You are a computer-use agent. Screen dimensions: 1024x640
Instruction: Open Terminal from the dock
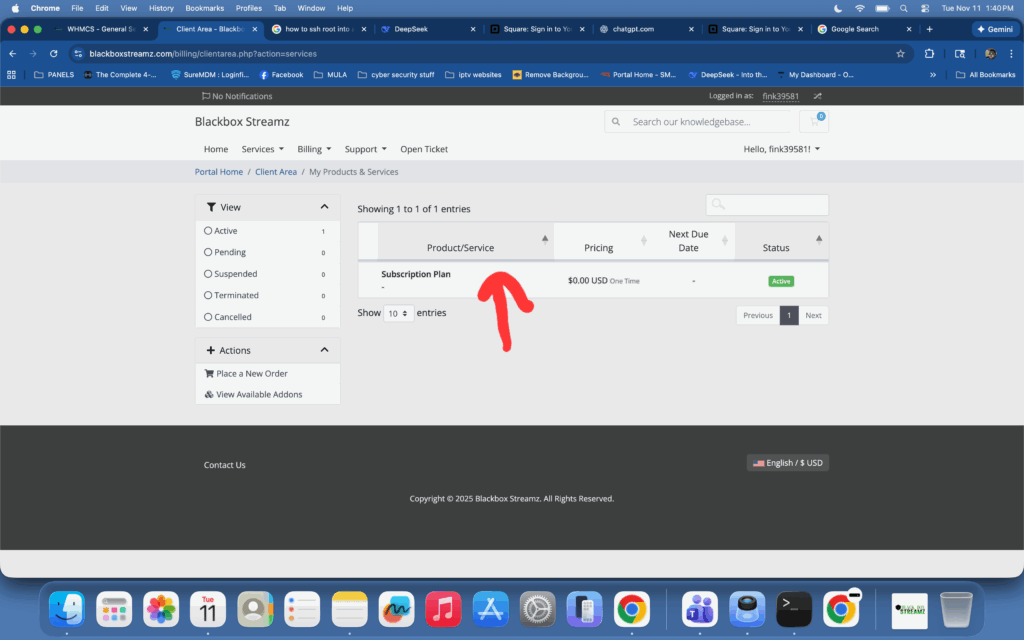(x=794, y=608)
